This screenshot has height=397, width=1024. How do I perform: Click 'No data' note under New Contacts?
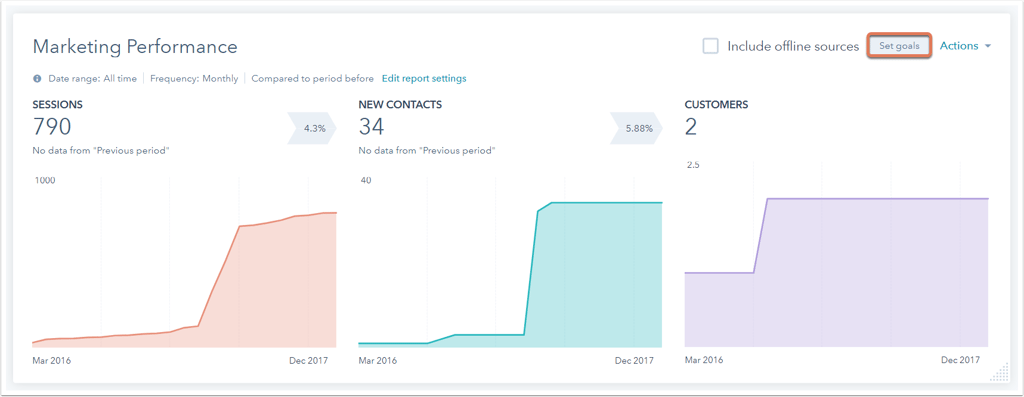pyautogui.click(x=426, y=151)
